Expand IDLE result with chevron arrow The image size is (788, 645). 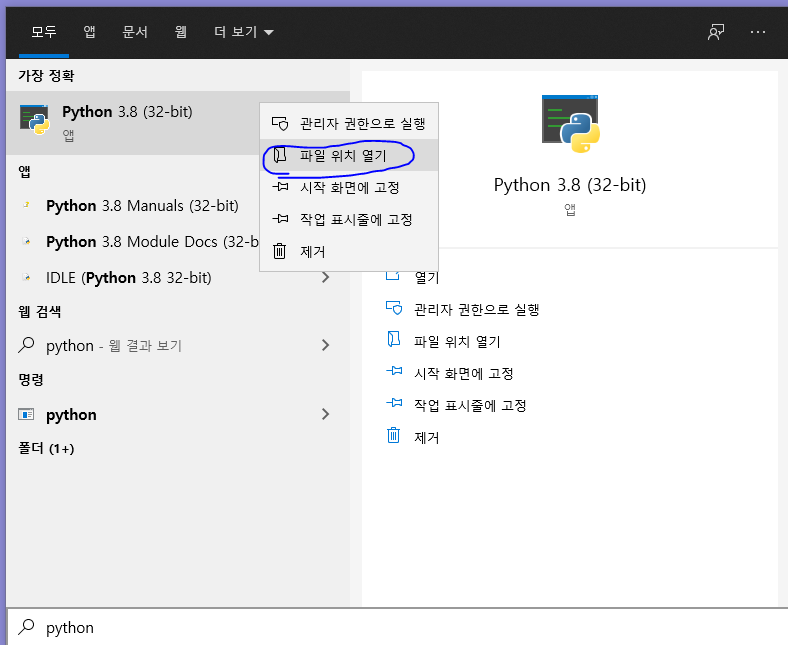[325, 278]
